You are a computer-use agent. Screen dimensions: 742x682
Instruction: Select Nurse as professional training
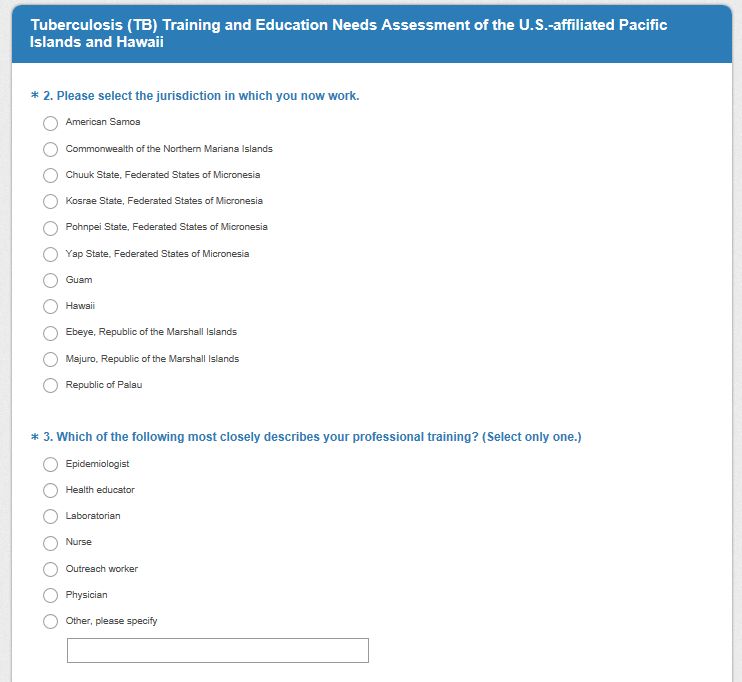click(50, 543)
